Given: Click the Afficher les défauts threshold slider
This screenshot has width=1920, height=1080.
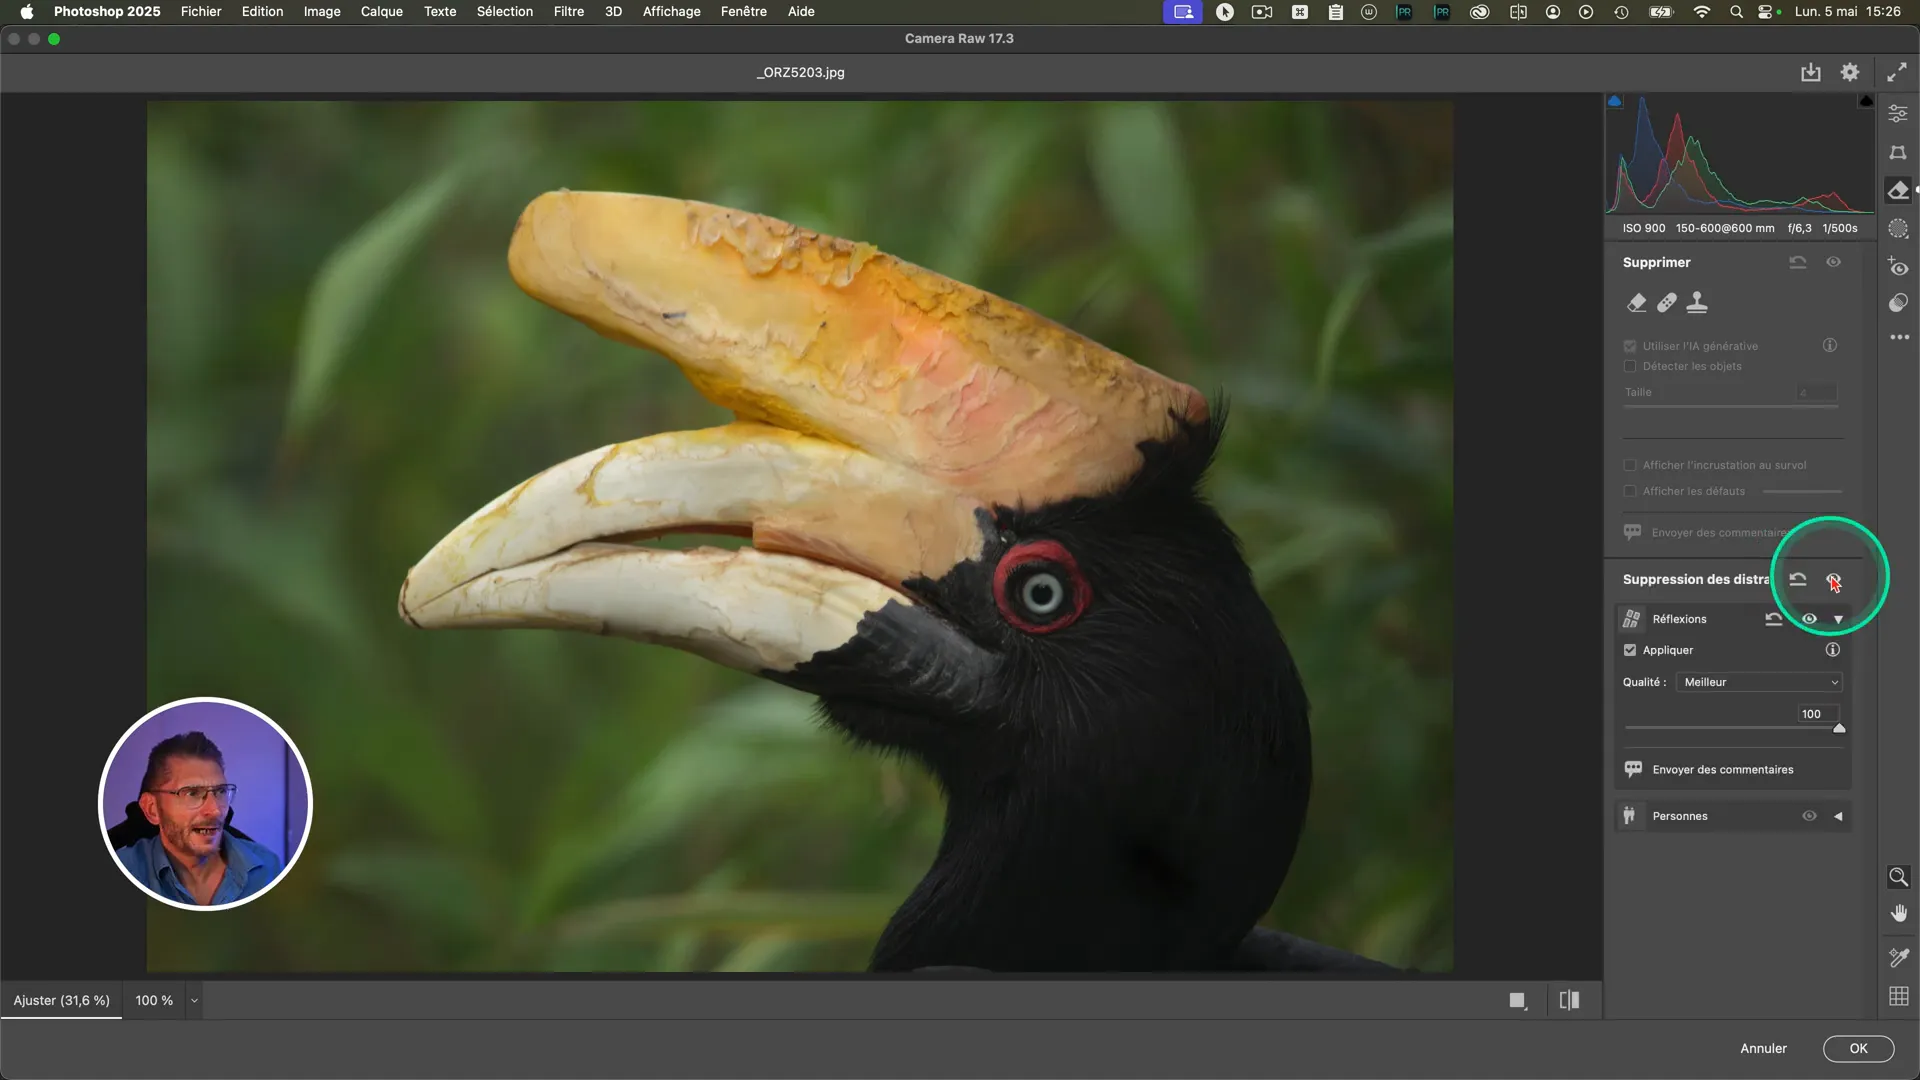Looking at the screenshot, I should tap(1802, 491).
